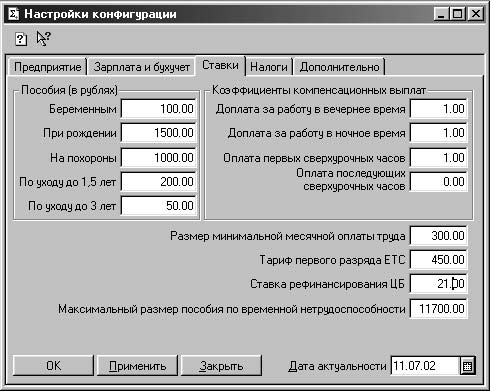Edit the По уходу до 3 лет field
The image size is (490, 391).
click(158, 206)
